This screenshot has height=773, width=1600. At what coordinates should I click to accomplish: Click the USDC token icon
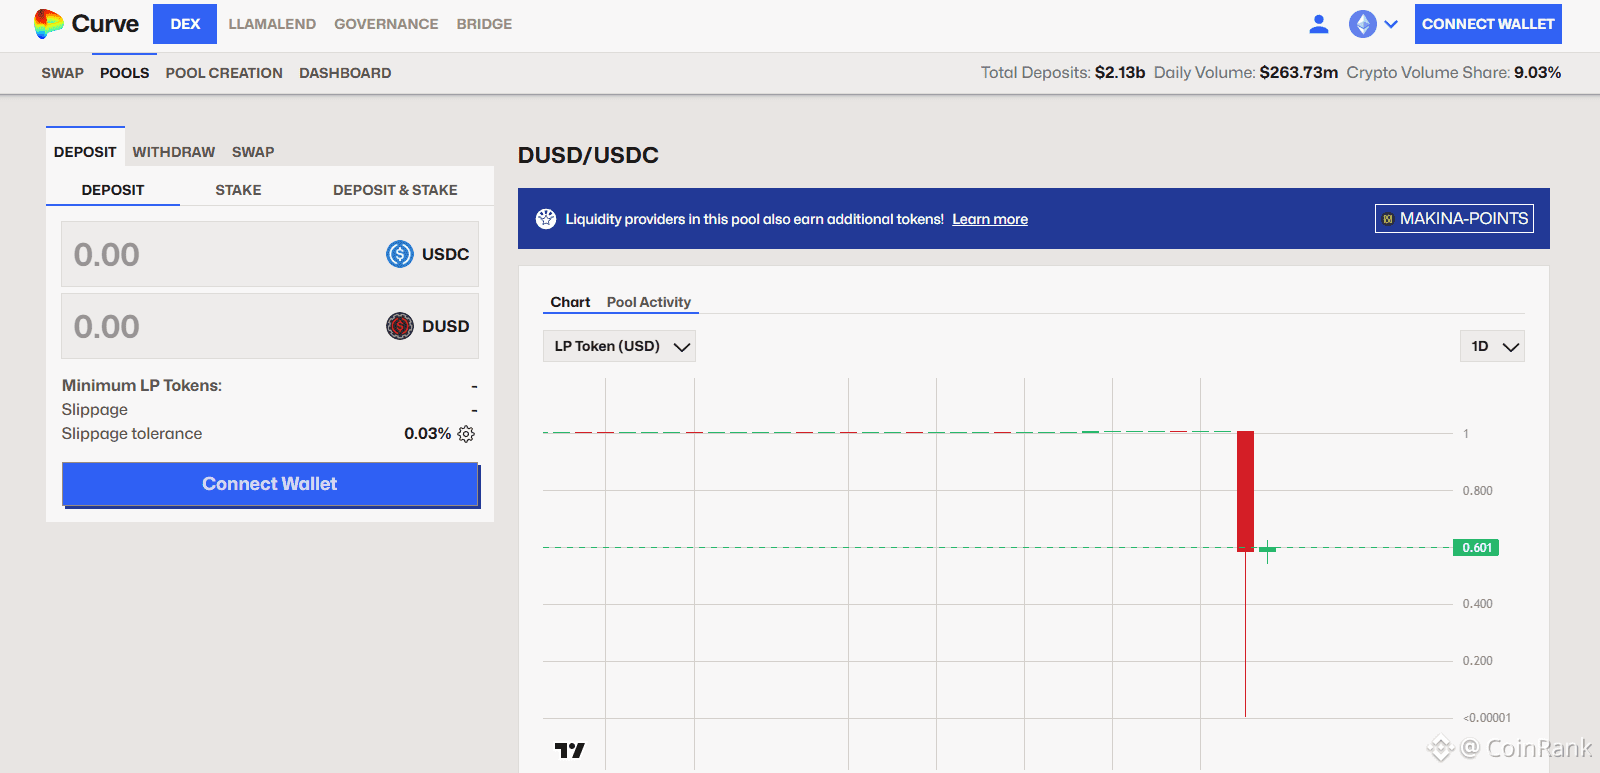[400, 254]
